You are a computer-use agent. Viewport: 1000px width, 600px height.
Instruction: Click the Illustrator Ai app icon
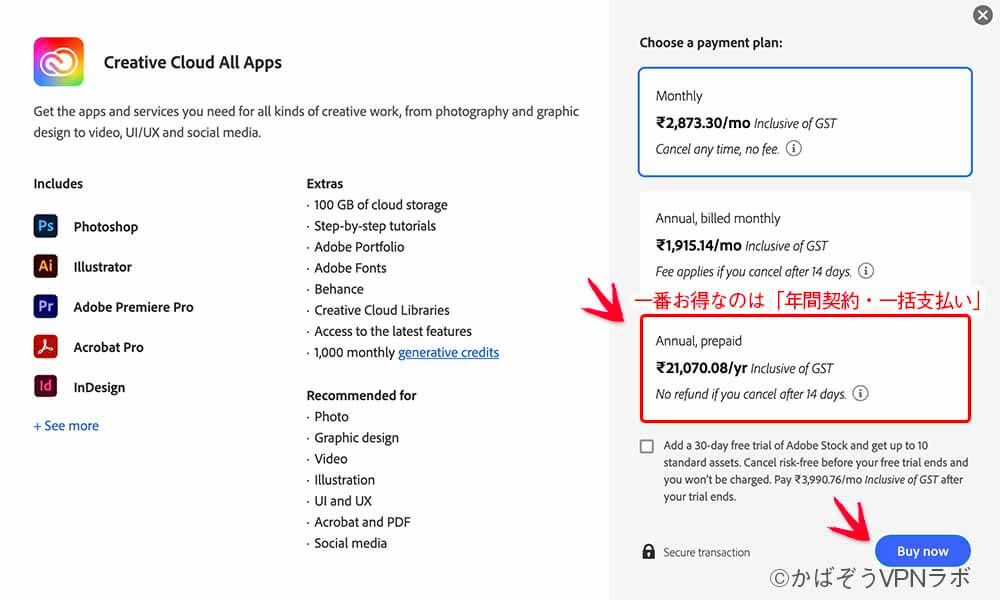point(45,266)
